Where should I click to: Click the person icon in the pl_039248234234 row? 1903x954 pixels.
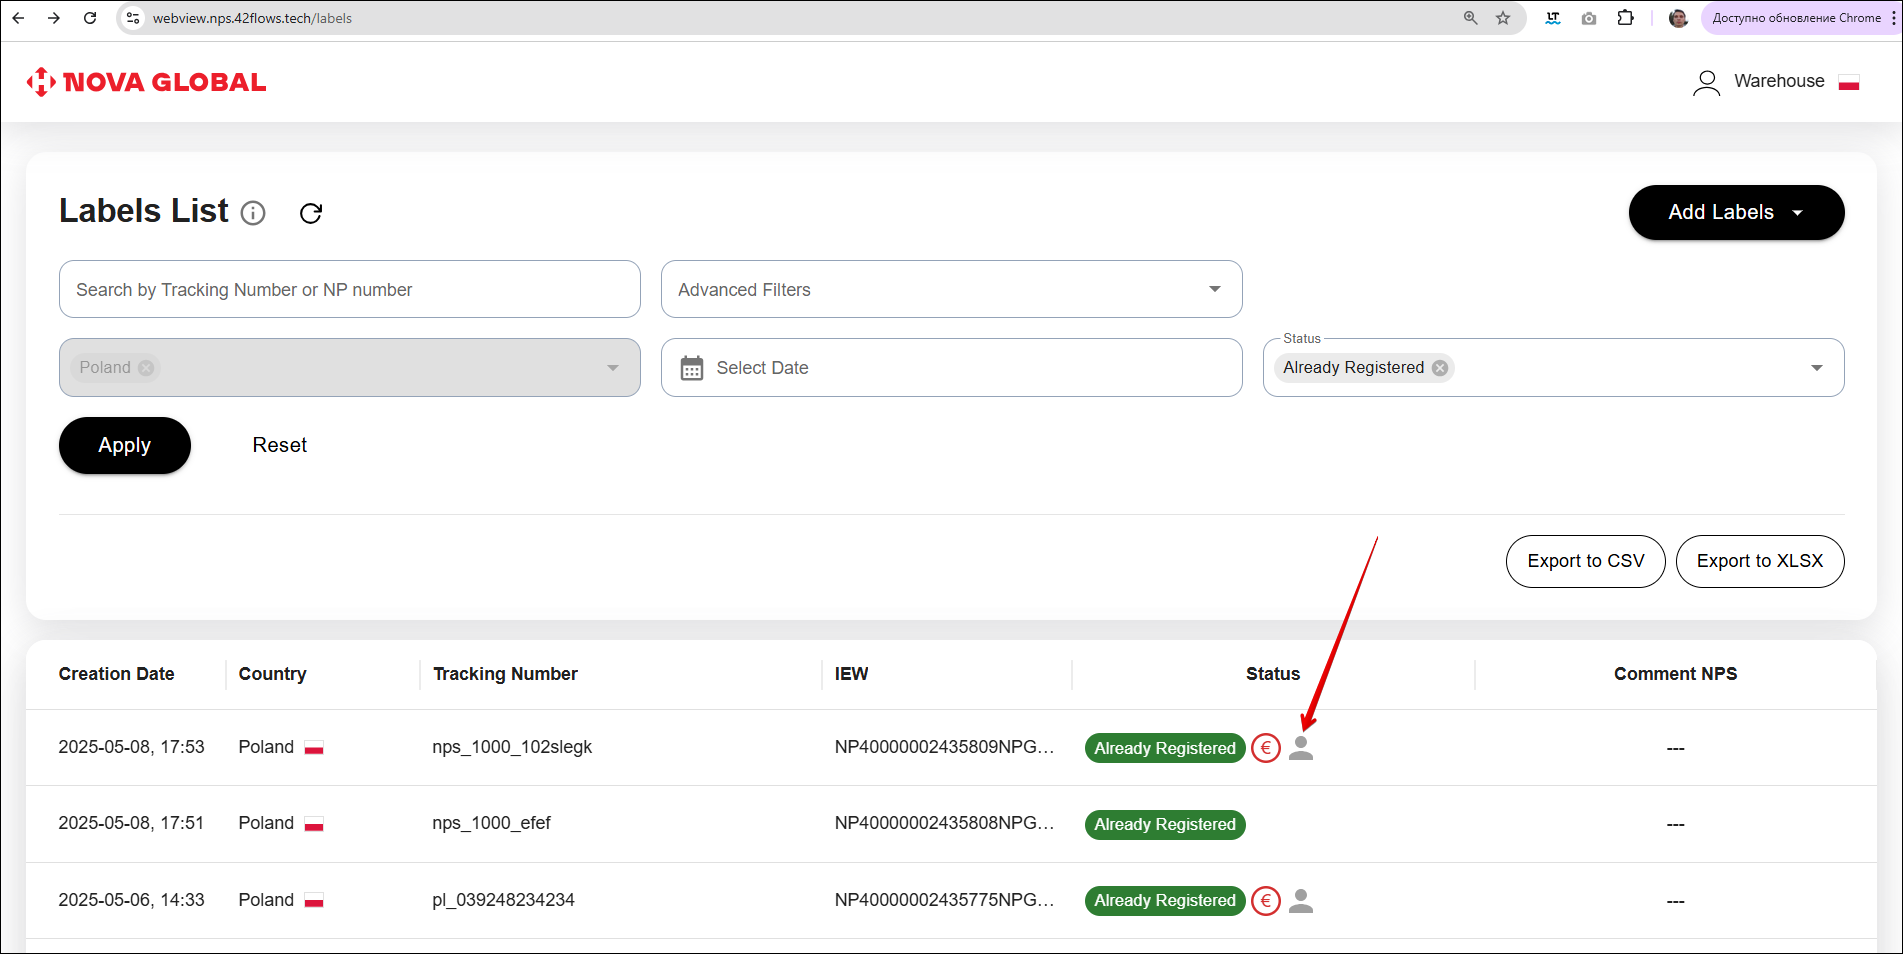tap(1301, 901)
